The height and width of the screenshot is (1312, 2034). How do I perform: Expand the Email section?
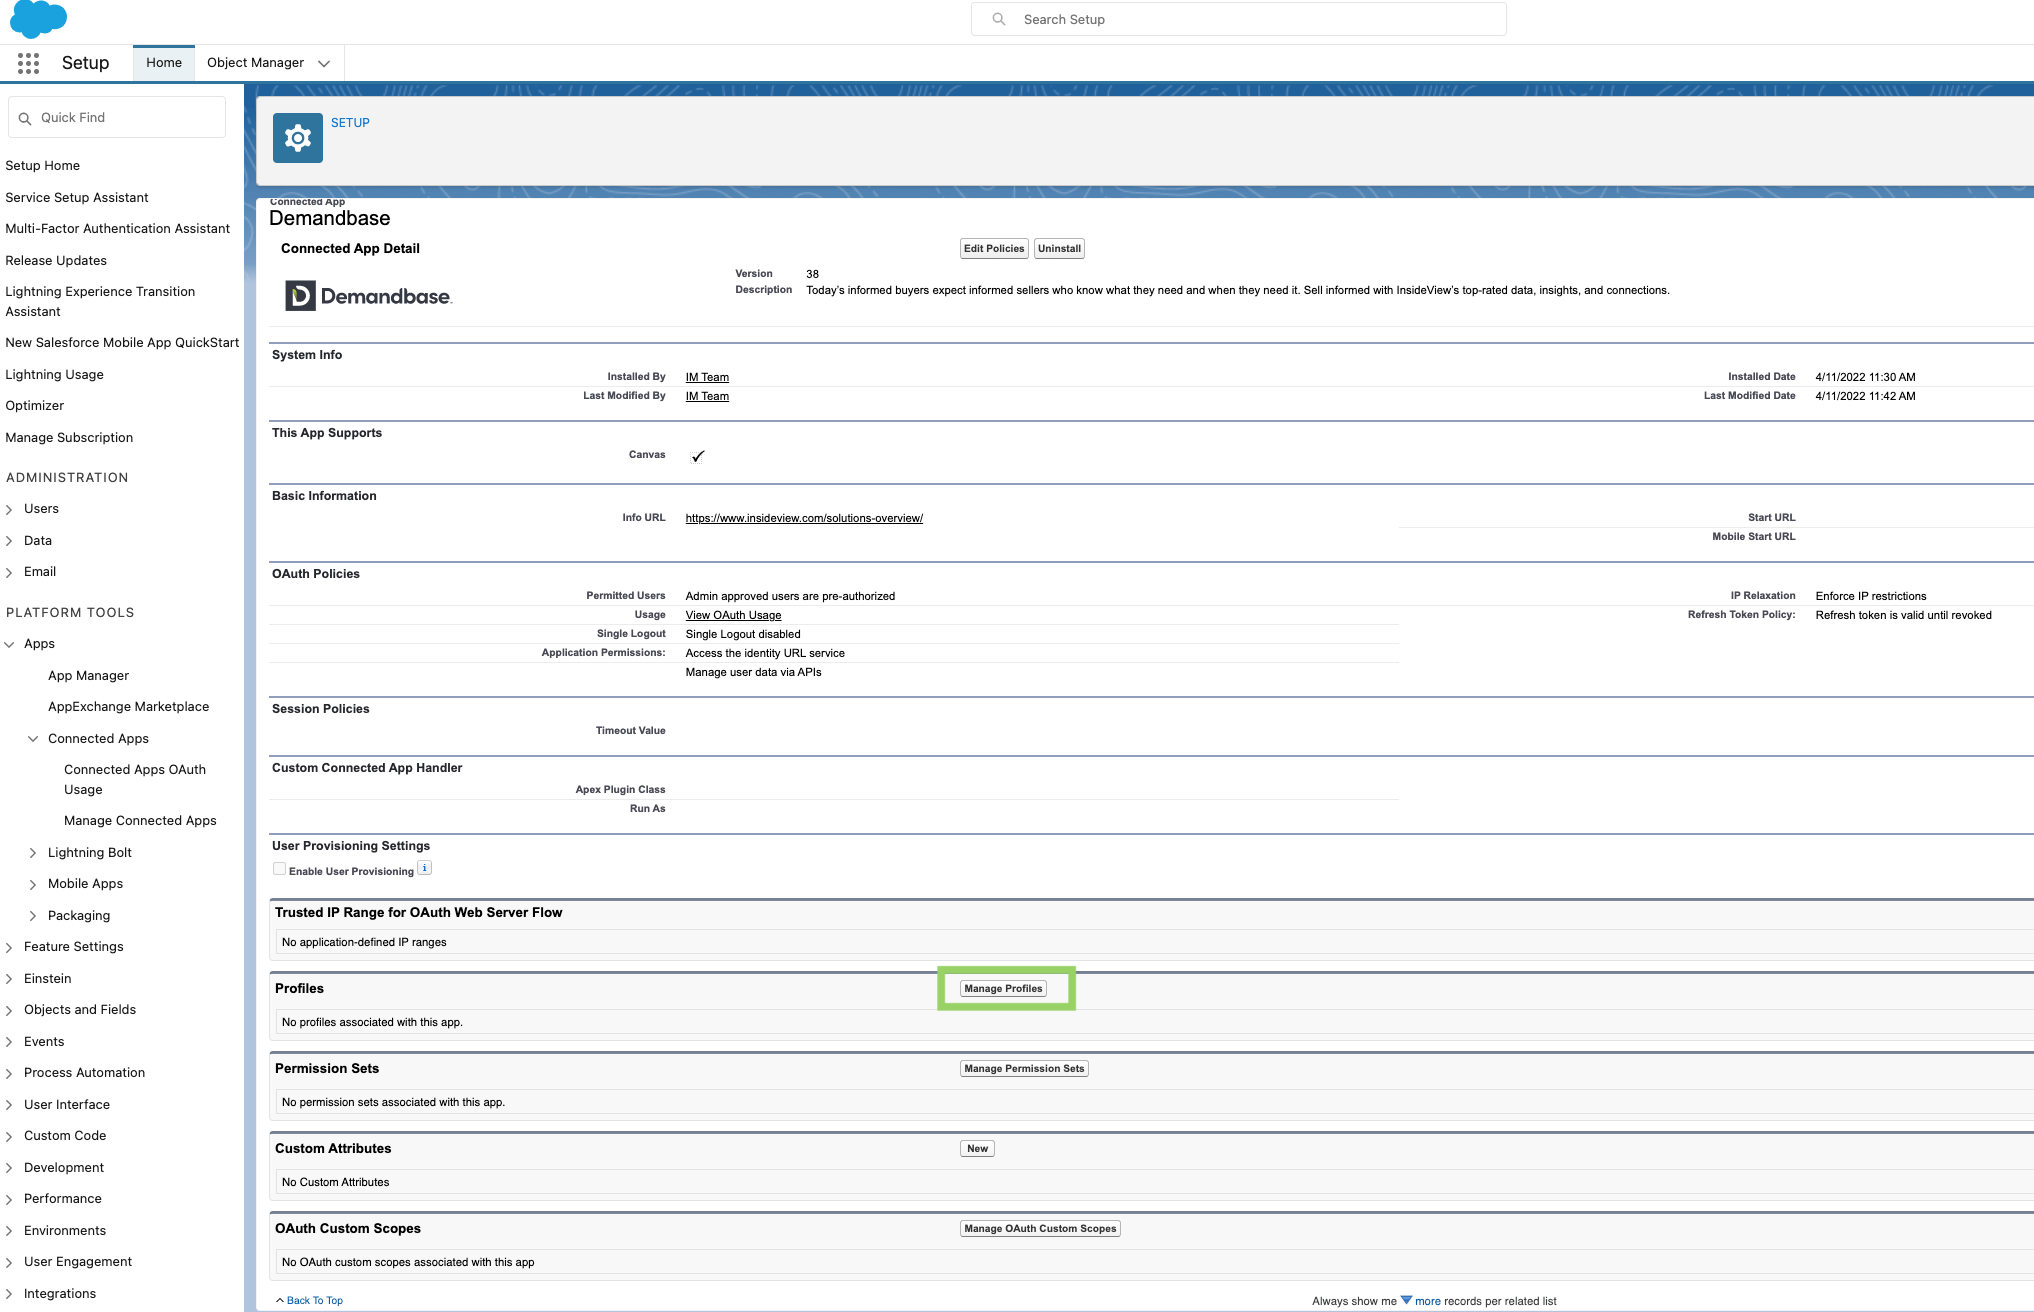9,573
